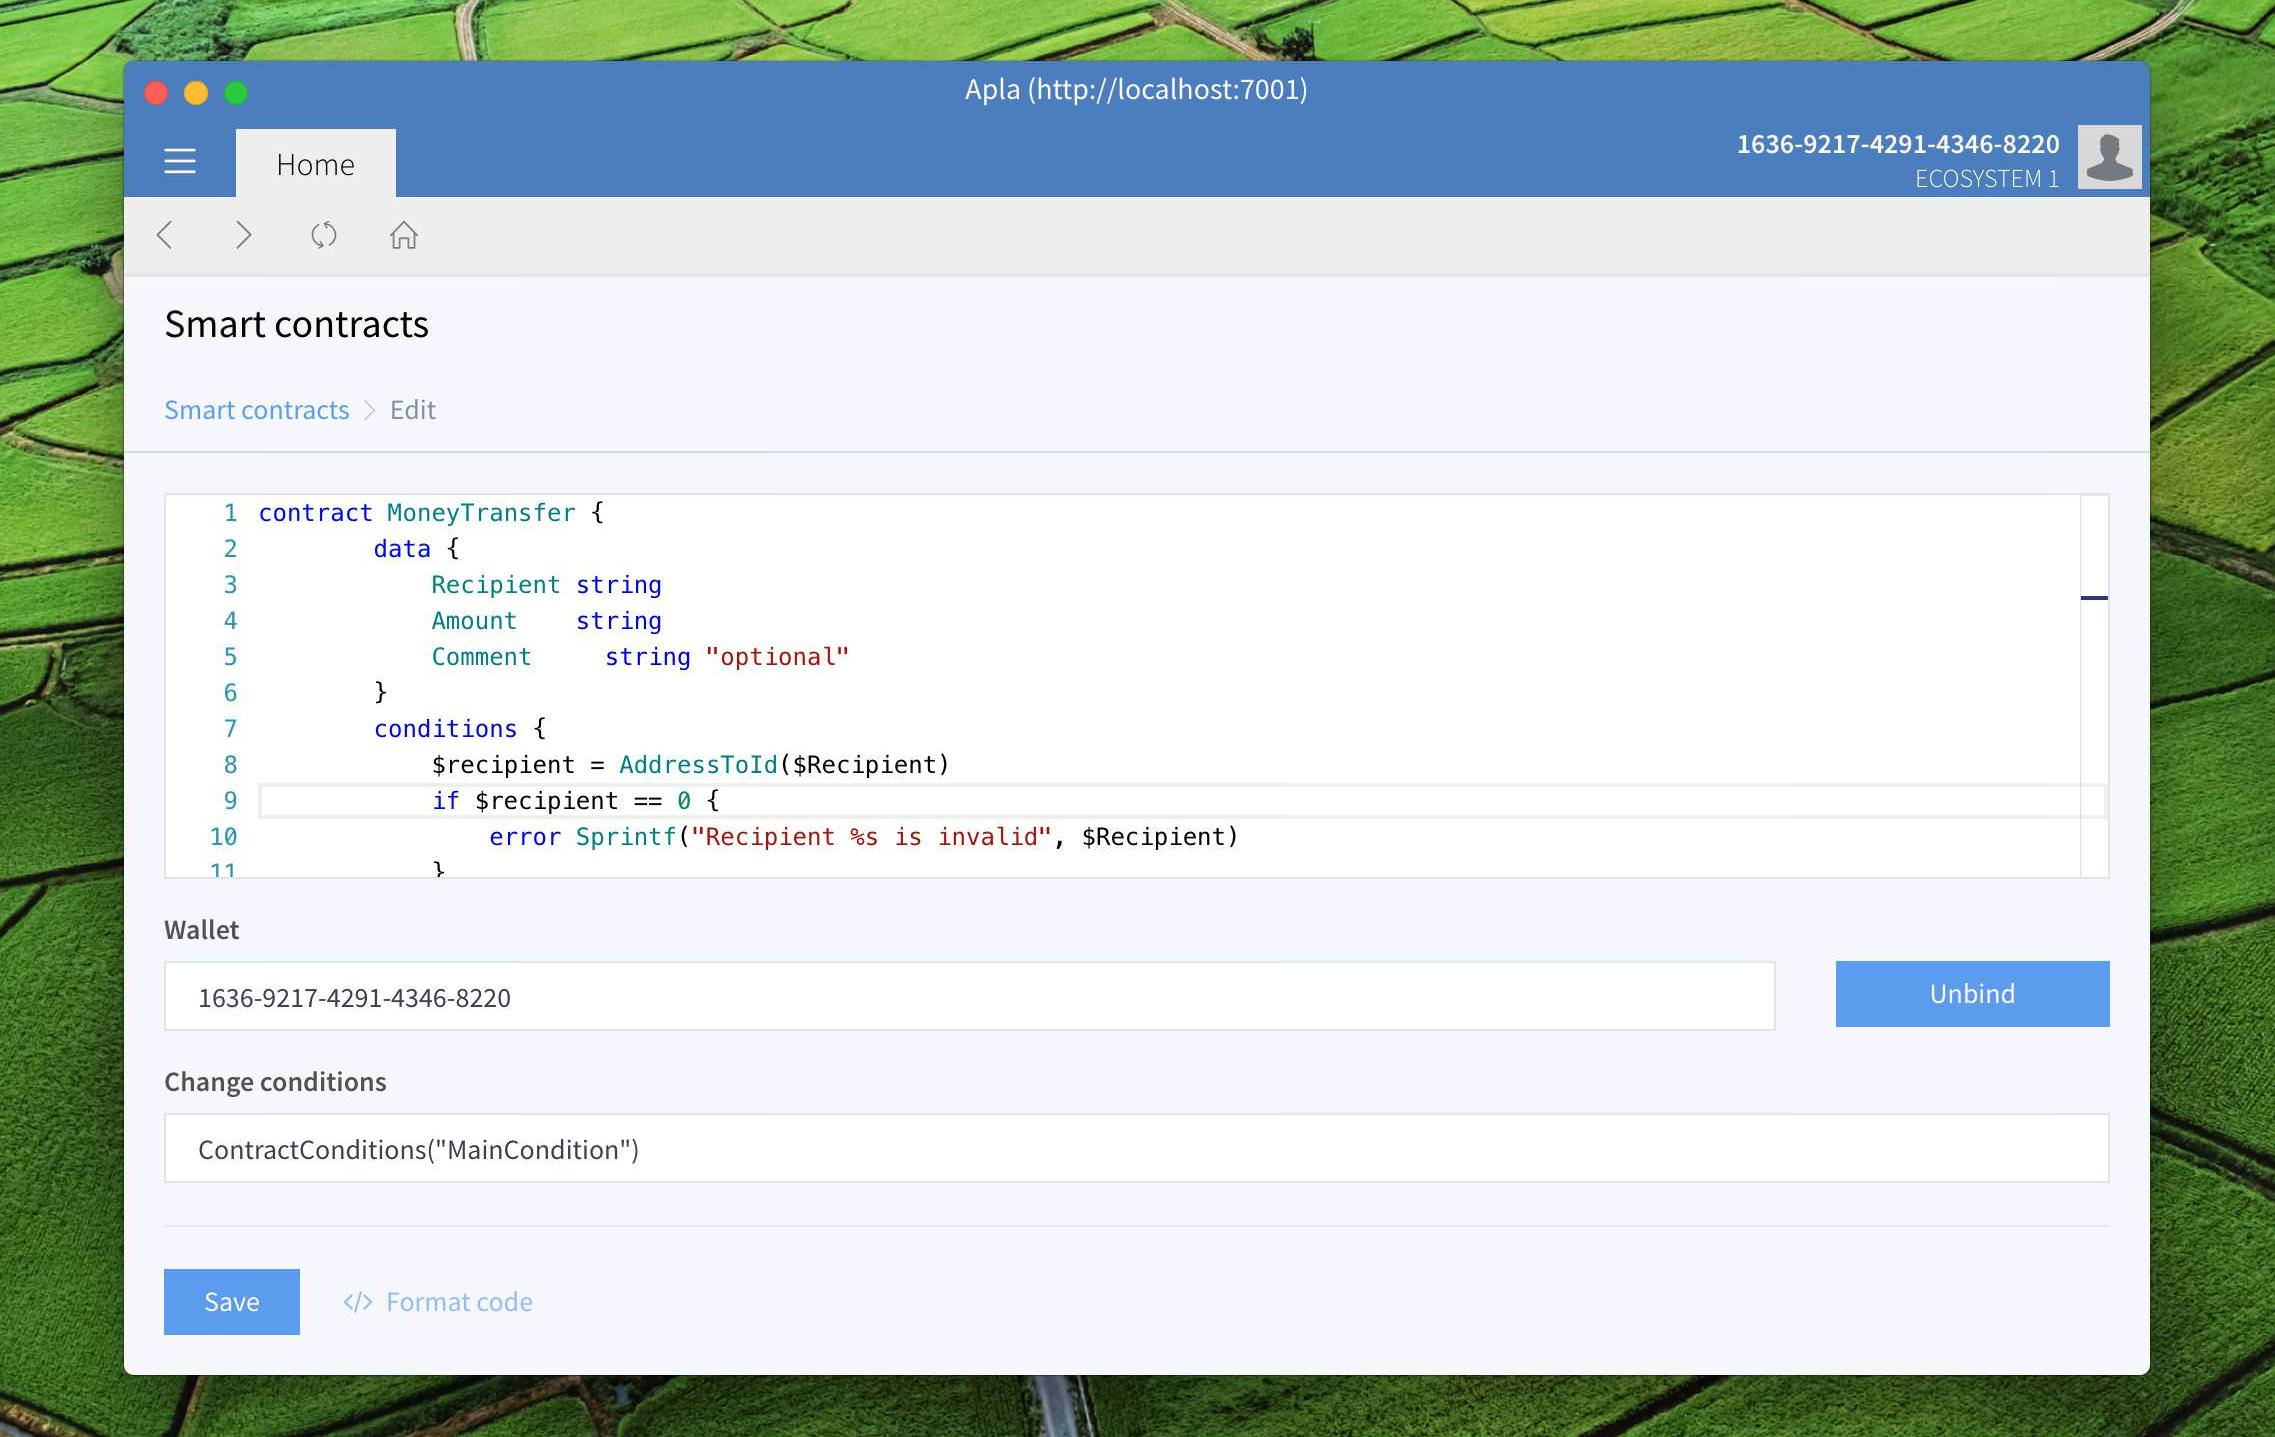2275x1437 pixels.
Task: Go forward with the right arrow
Action: pos(243,236)
